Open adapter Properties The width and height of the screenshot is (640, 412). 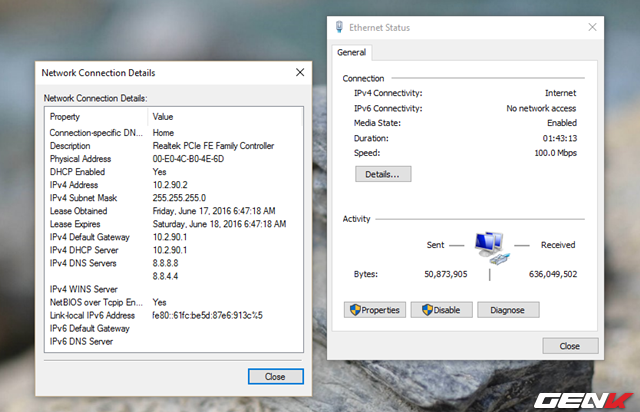click(373, 310)
